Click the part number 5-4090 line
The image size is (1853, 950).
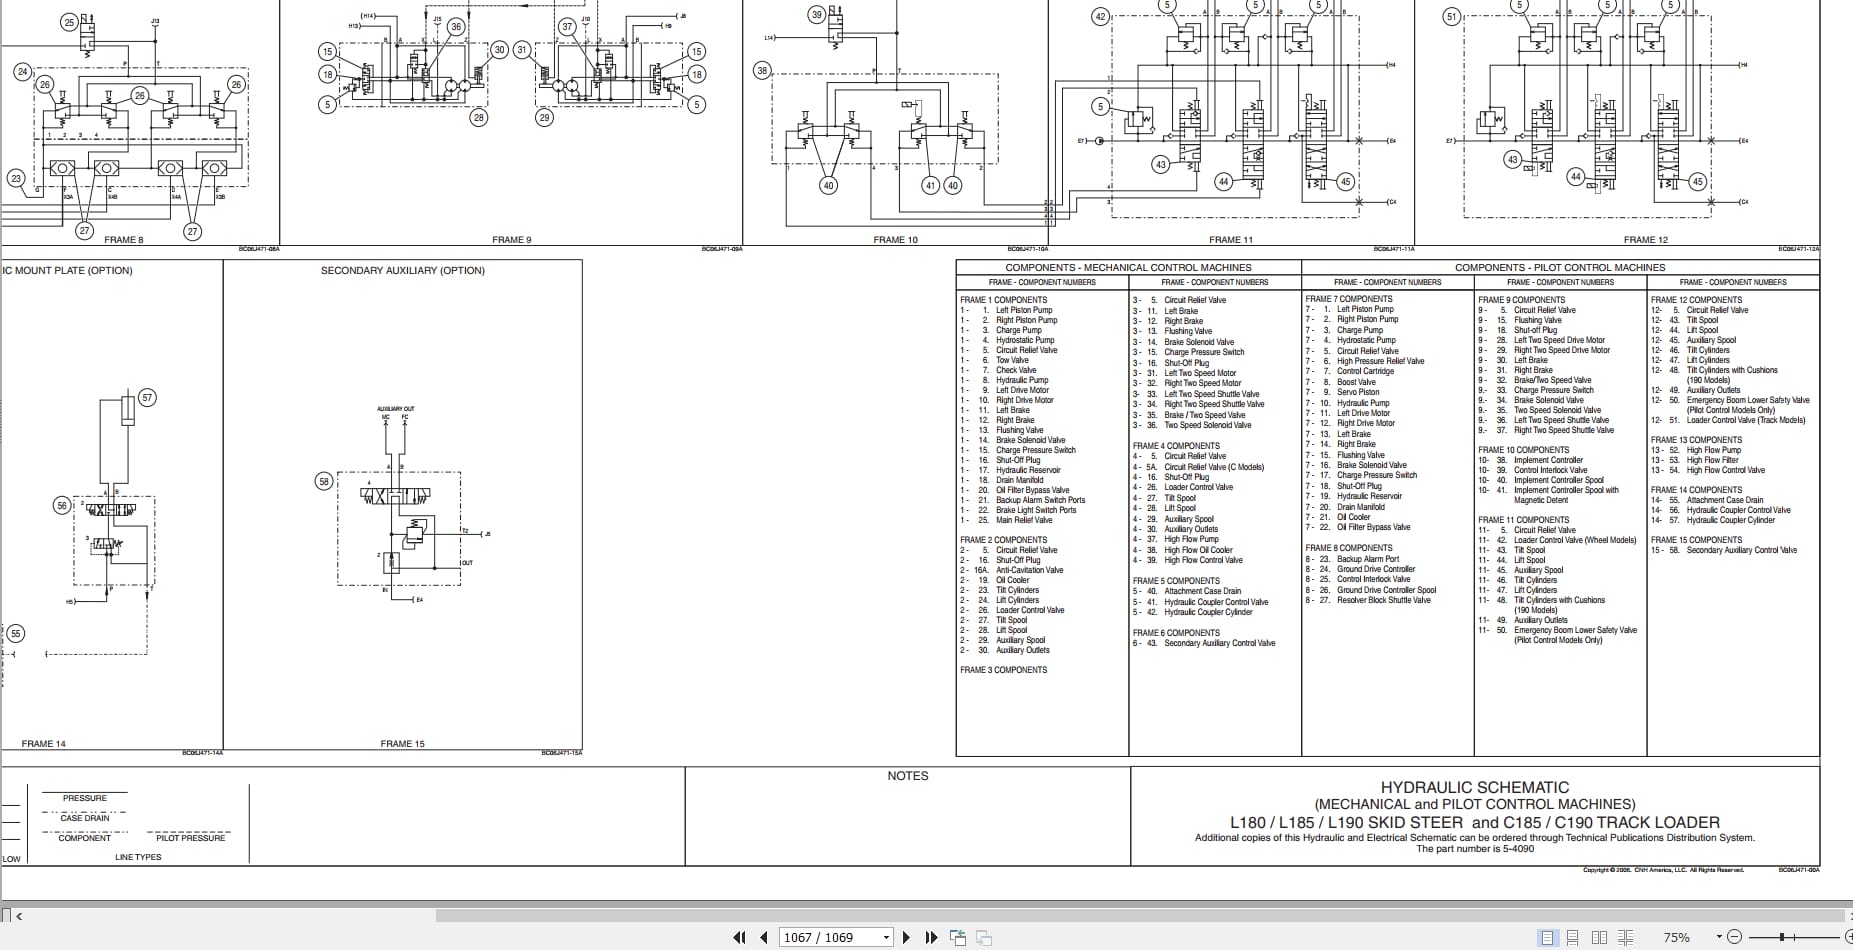1475,849
